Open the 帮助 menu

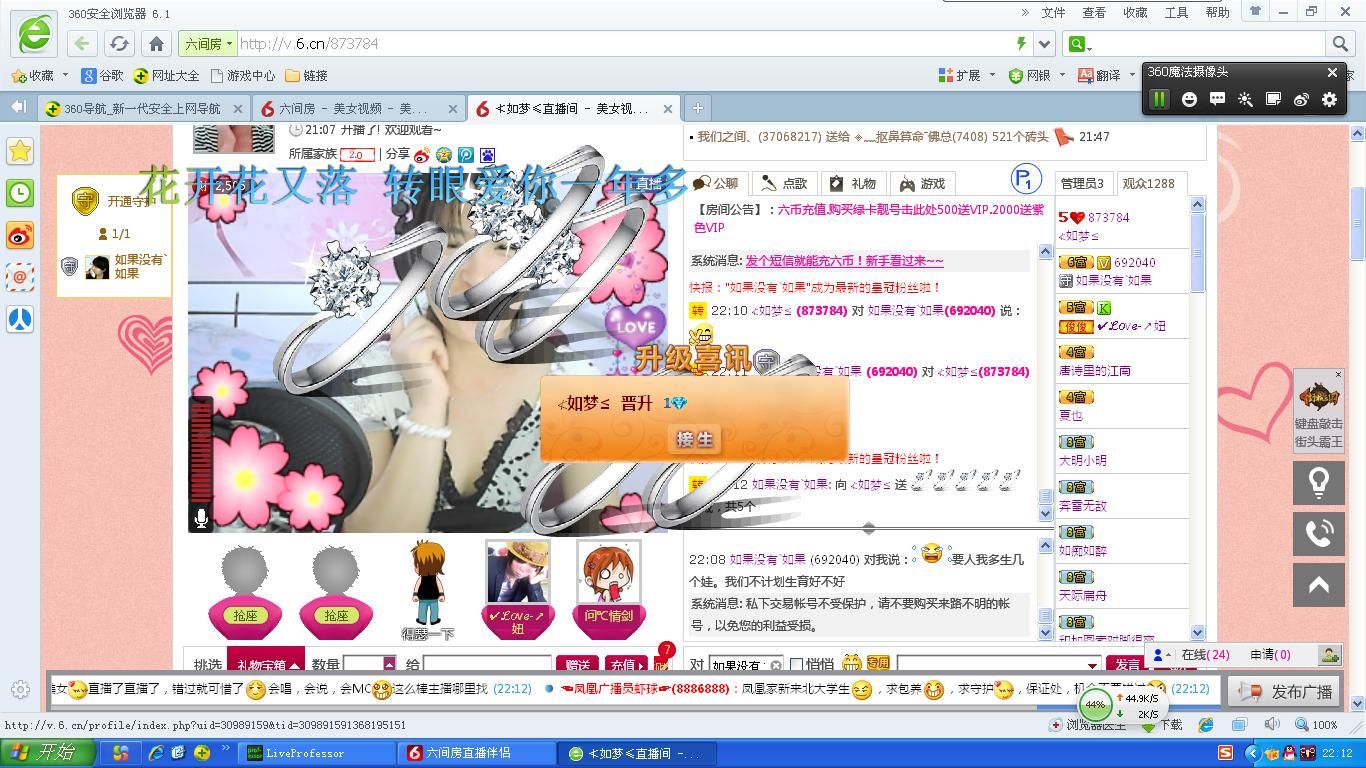click(x=1217, y=12)
